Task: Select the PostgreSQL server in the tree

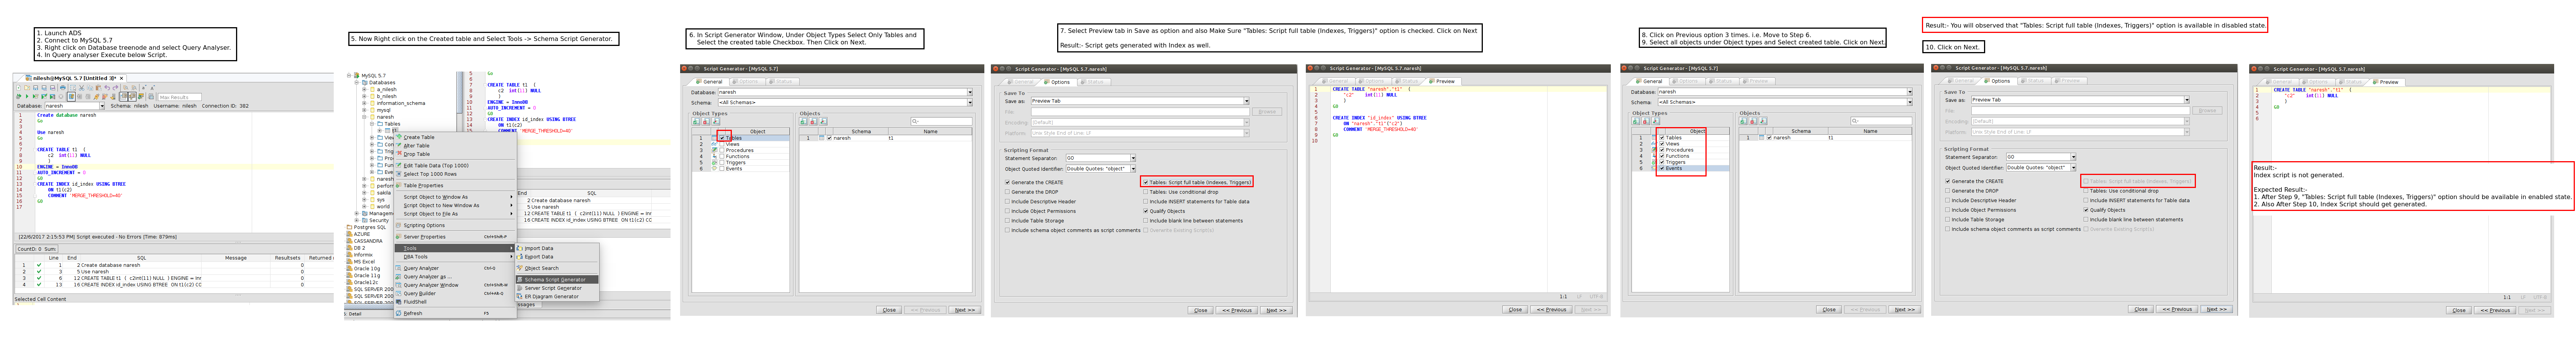Action: (370, 227)
